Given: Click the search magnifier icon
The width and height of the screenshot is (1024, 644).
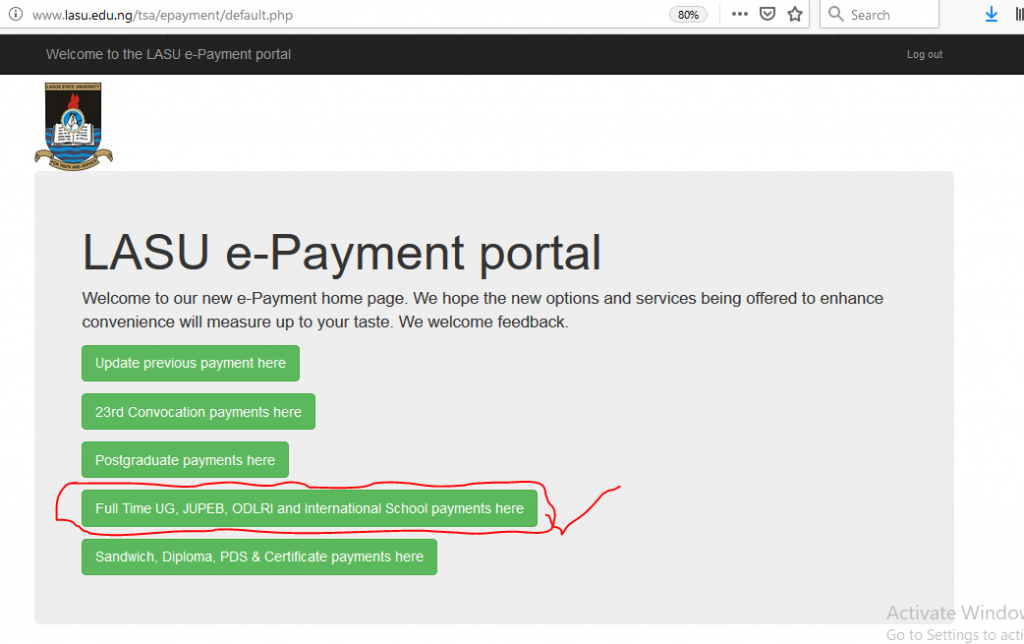Looking at the screenshot, I should click(836, 14).
